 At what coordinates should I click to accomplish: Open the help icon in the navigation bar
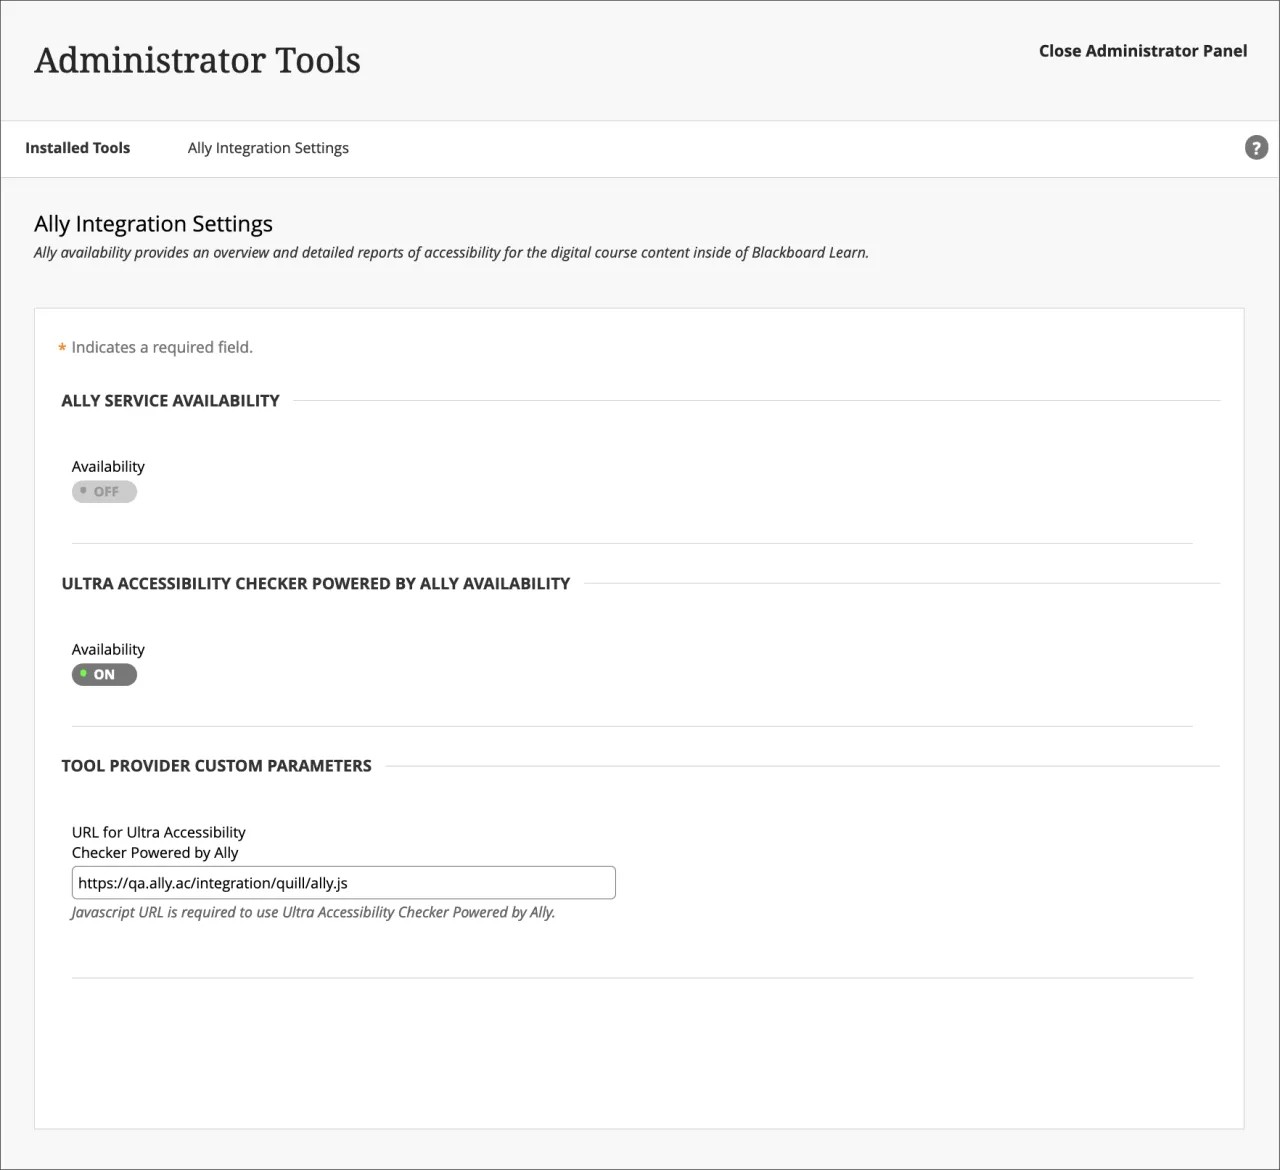pos(1255,147)
